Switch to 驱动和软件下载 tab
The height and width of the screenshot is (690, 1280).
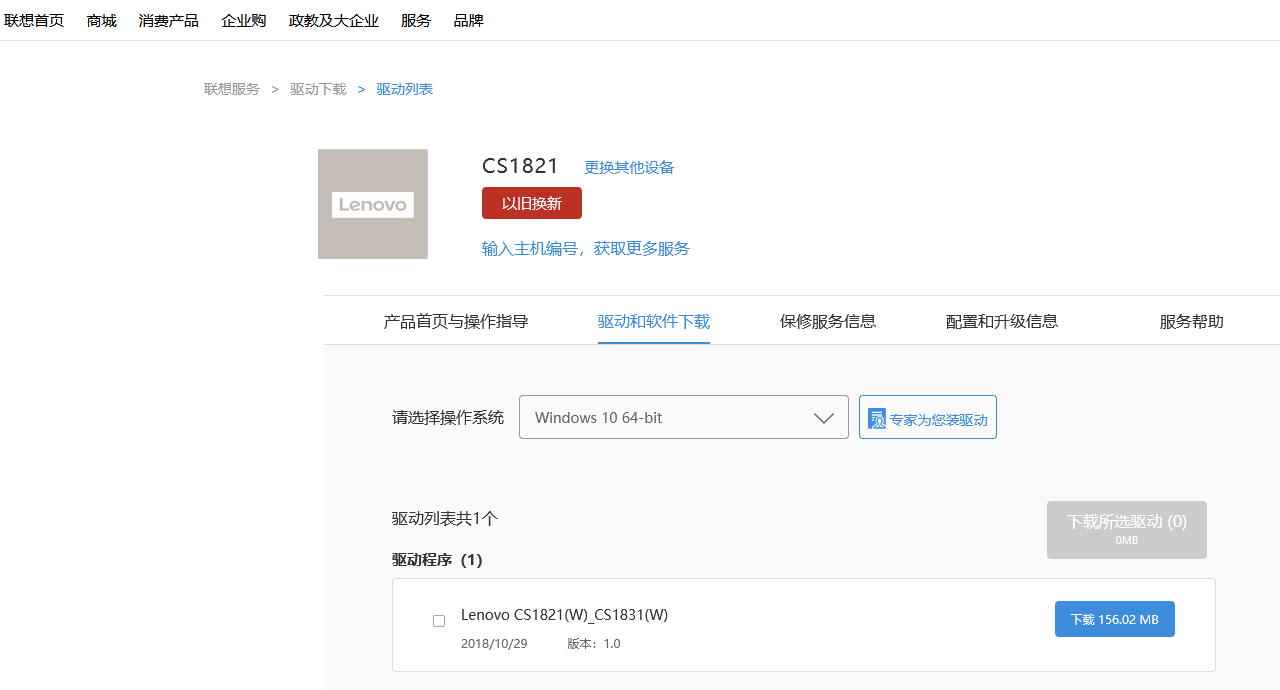point(654,321)
